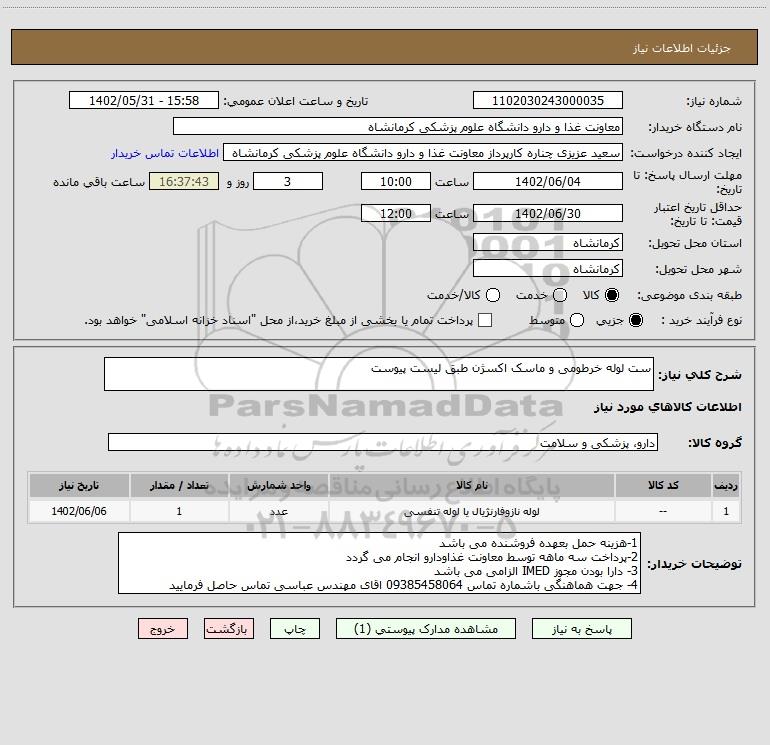The height and width of the screenshot is (745, 770).
Task: Click the general need description text box
Action: pyautogui.click(x=379, y=374)
